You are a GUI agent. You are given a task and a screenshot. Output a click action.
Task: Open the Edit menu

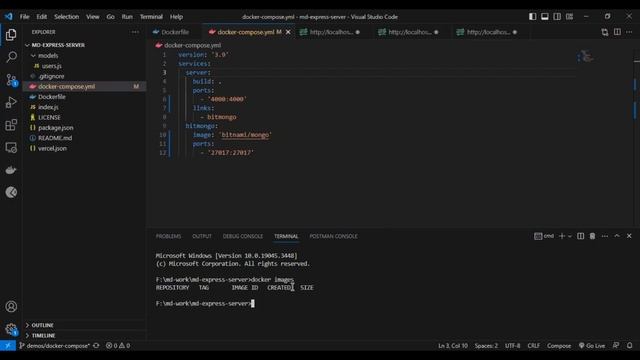[42, 17]
